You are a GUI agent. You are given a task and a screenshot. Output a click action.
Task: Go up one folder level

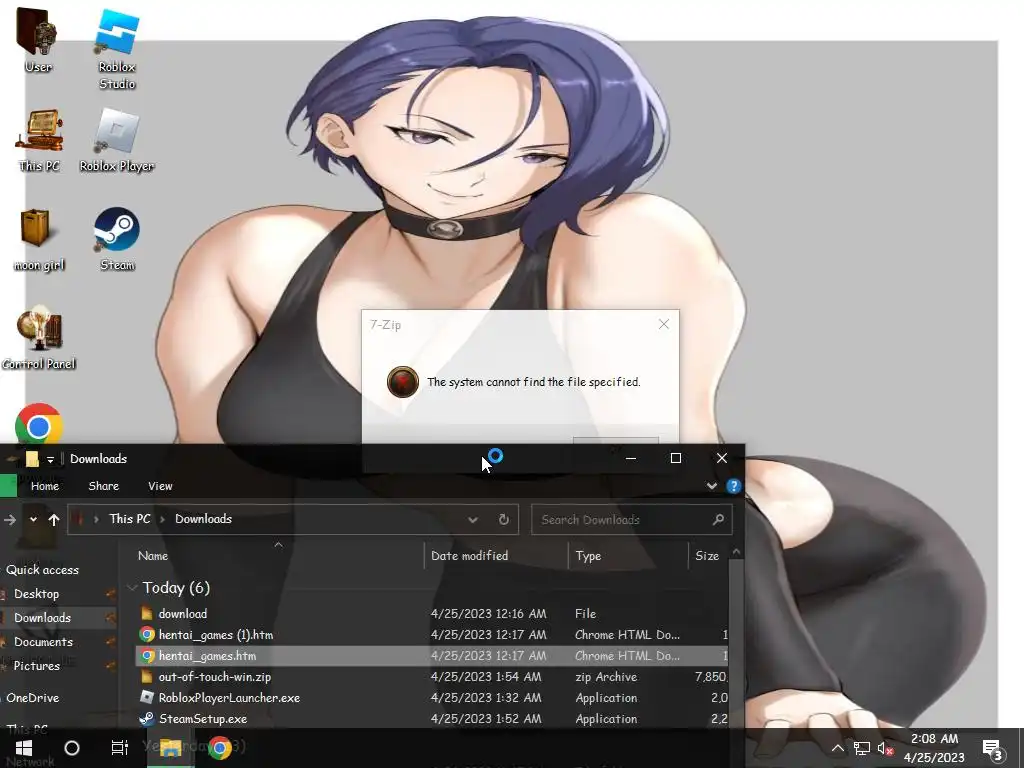point(54,520)
